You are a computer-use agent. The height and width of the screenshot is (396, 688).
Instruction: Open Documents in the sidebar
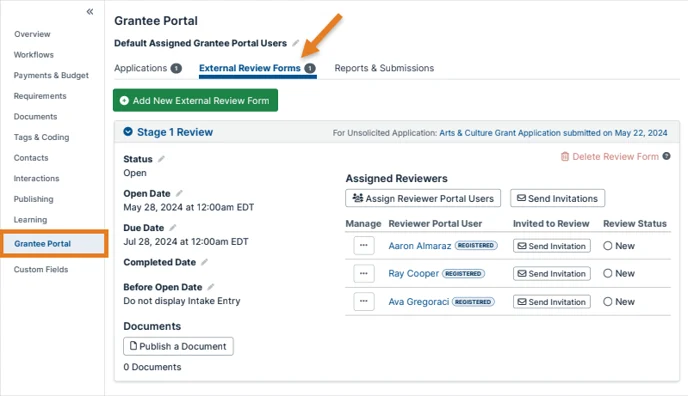(x=35, y=117)
